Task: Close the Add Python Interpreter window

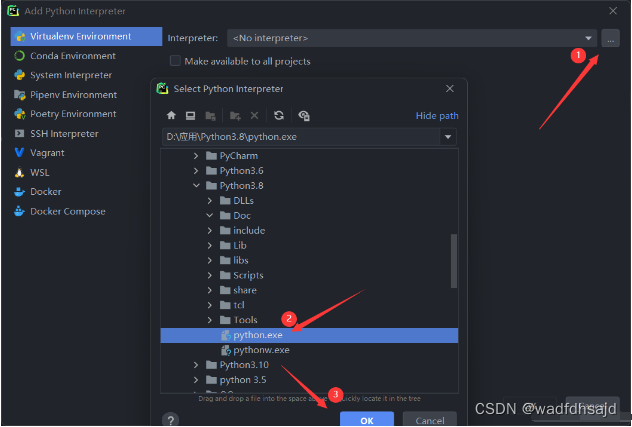Action: click(613, 11)
